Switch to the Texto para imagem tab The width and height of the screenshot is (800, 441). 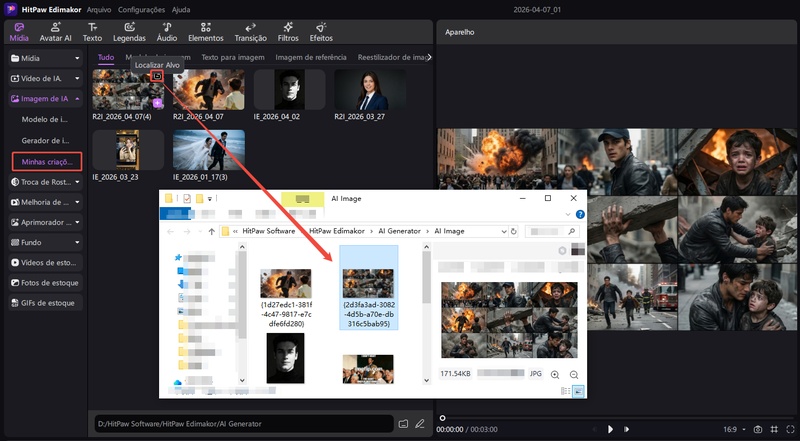(x=232, y=57)
